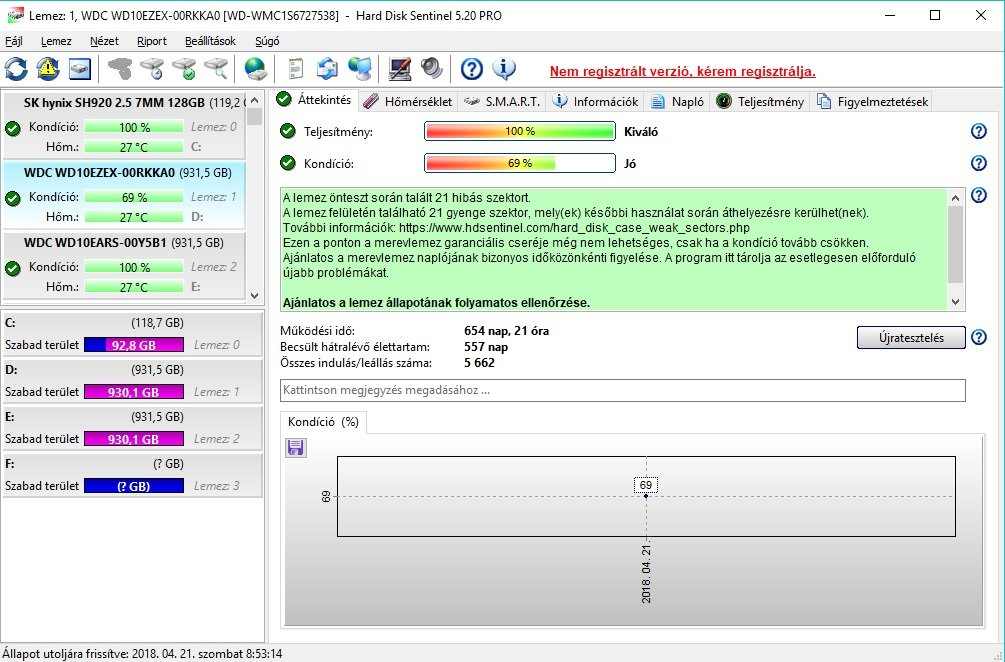Click green check icon next to Teljesítmény label
The image size is (1005, 662).
288,131
